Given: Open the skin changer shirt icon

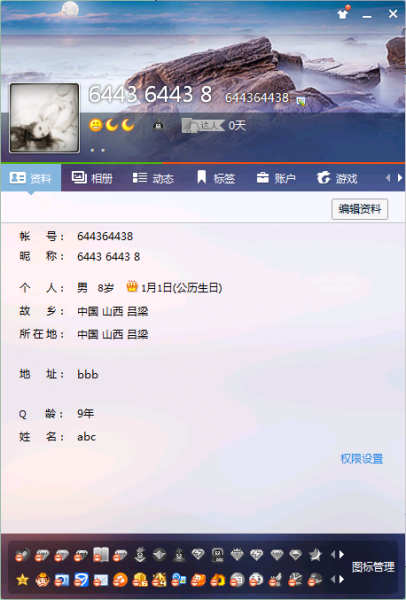Looking at the screenshot, I should [x=343, y=14].
